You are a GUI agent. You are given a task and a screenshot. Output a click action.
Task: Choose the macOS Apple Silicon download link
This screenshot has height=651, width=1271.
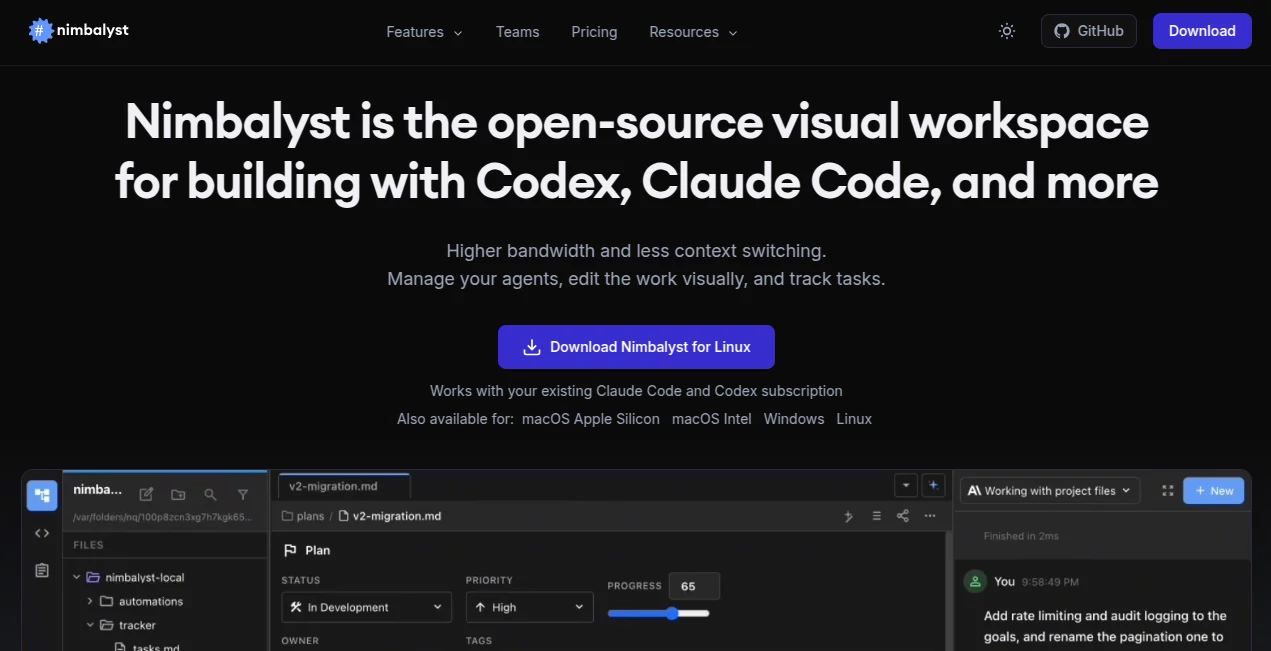[x=591, y=419]
